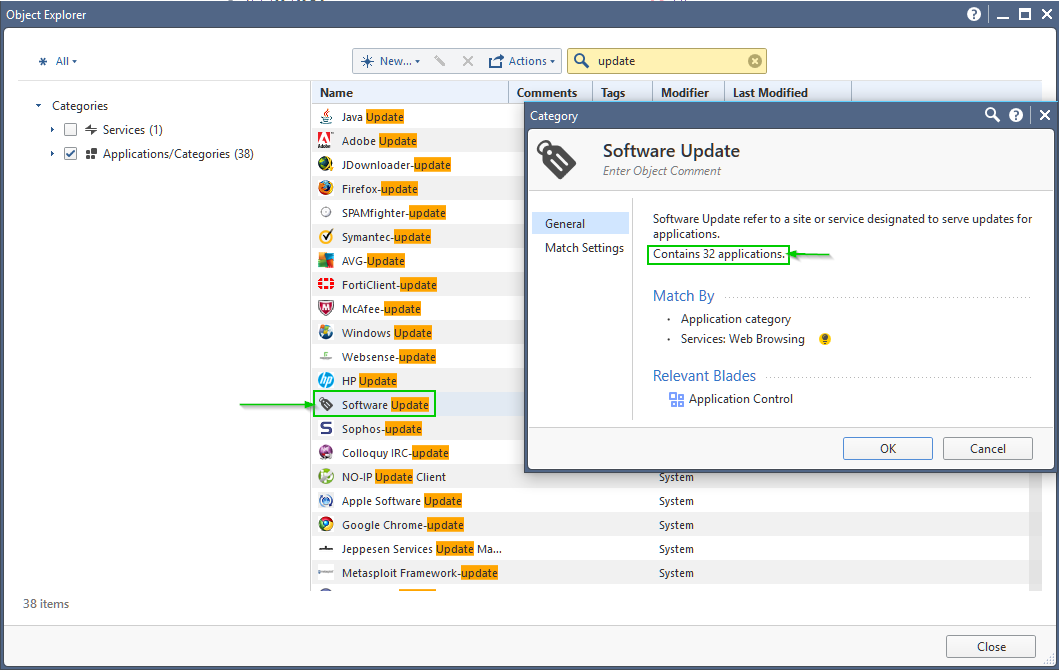Click the HP Update logo icon
Image resolution: width=1059 pixels, height=670 pixels.
click(x=326, y=380)
